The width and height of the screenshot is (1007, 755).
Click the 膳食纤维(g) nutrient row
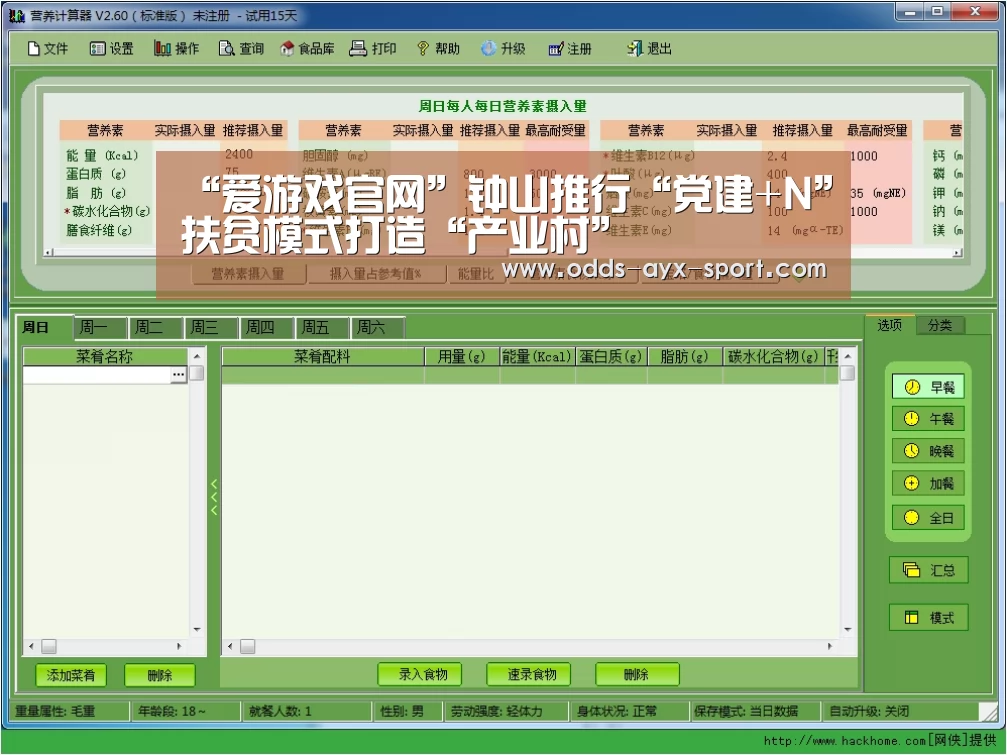point(99,230)
